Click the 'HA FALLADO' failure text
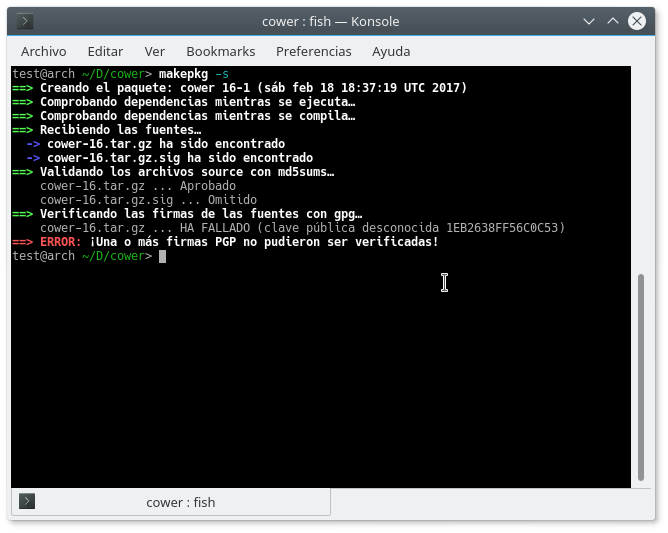The width and height of the screenshot is (668, 533). tap(215, 228)
